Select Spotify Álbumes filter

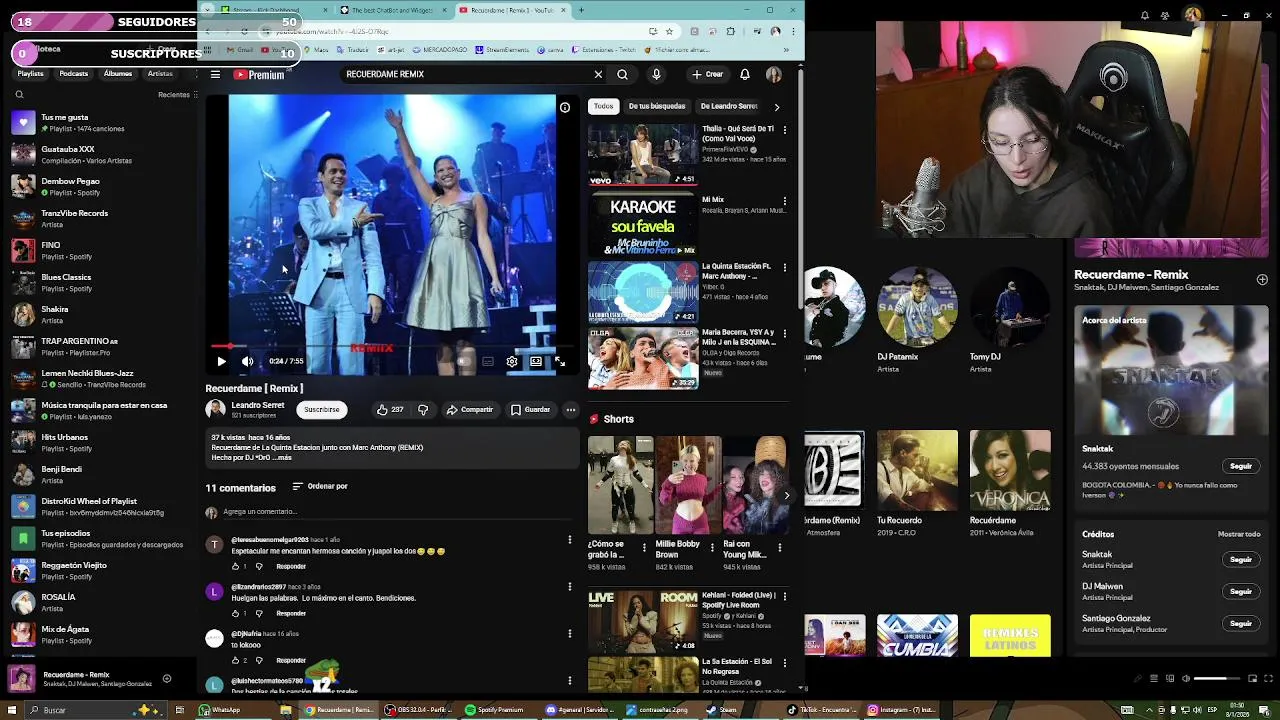[x=117, y=74]
